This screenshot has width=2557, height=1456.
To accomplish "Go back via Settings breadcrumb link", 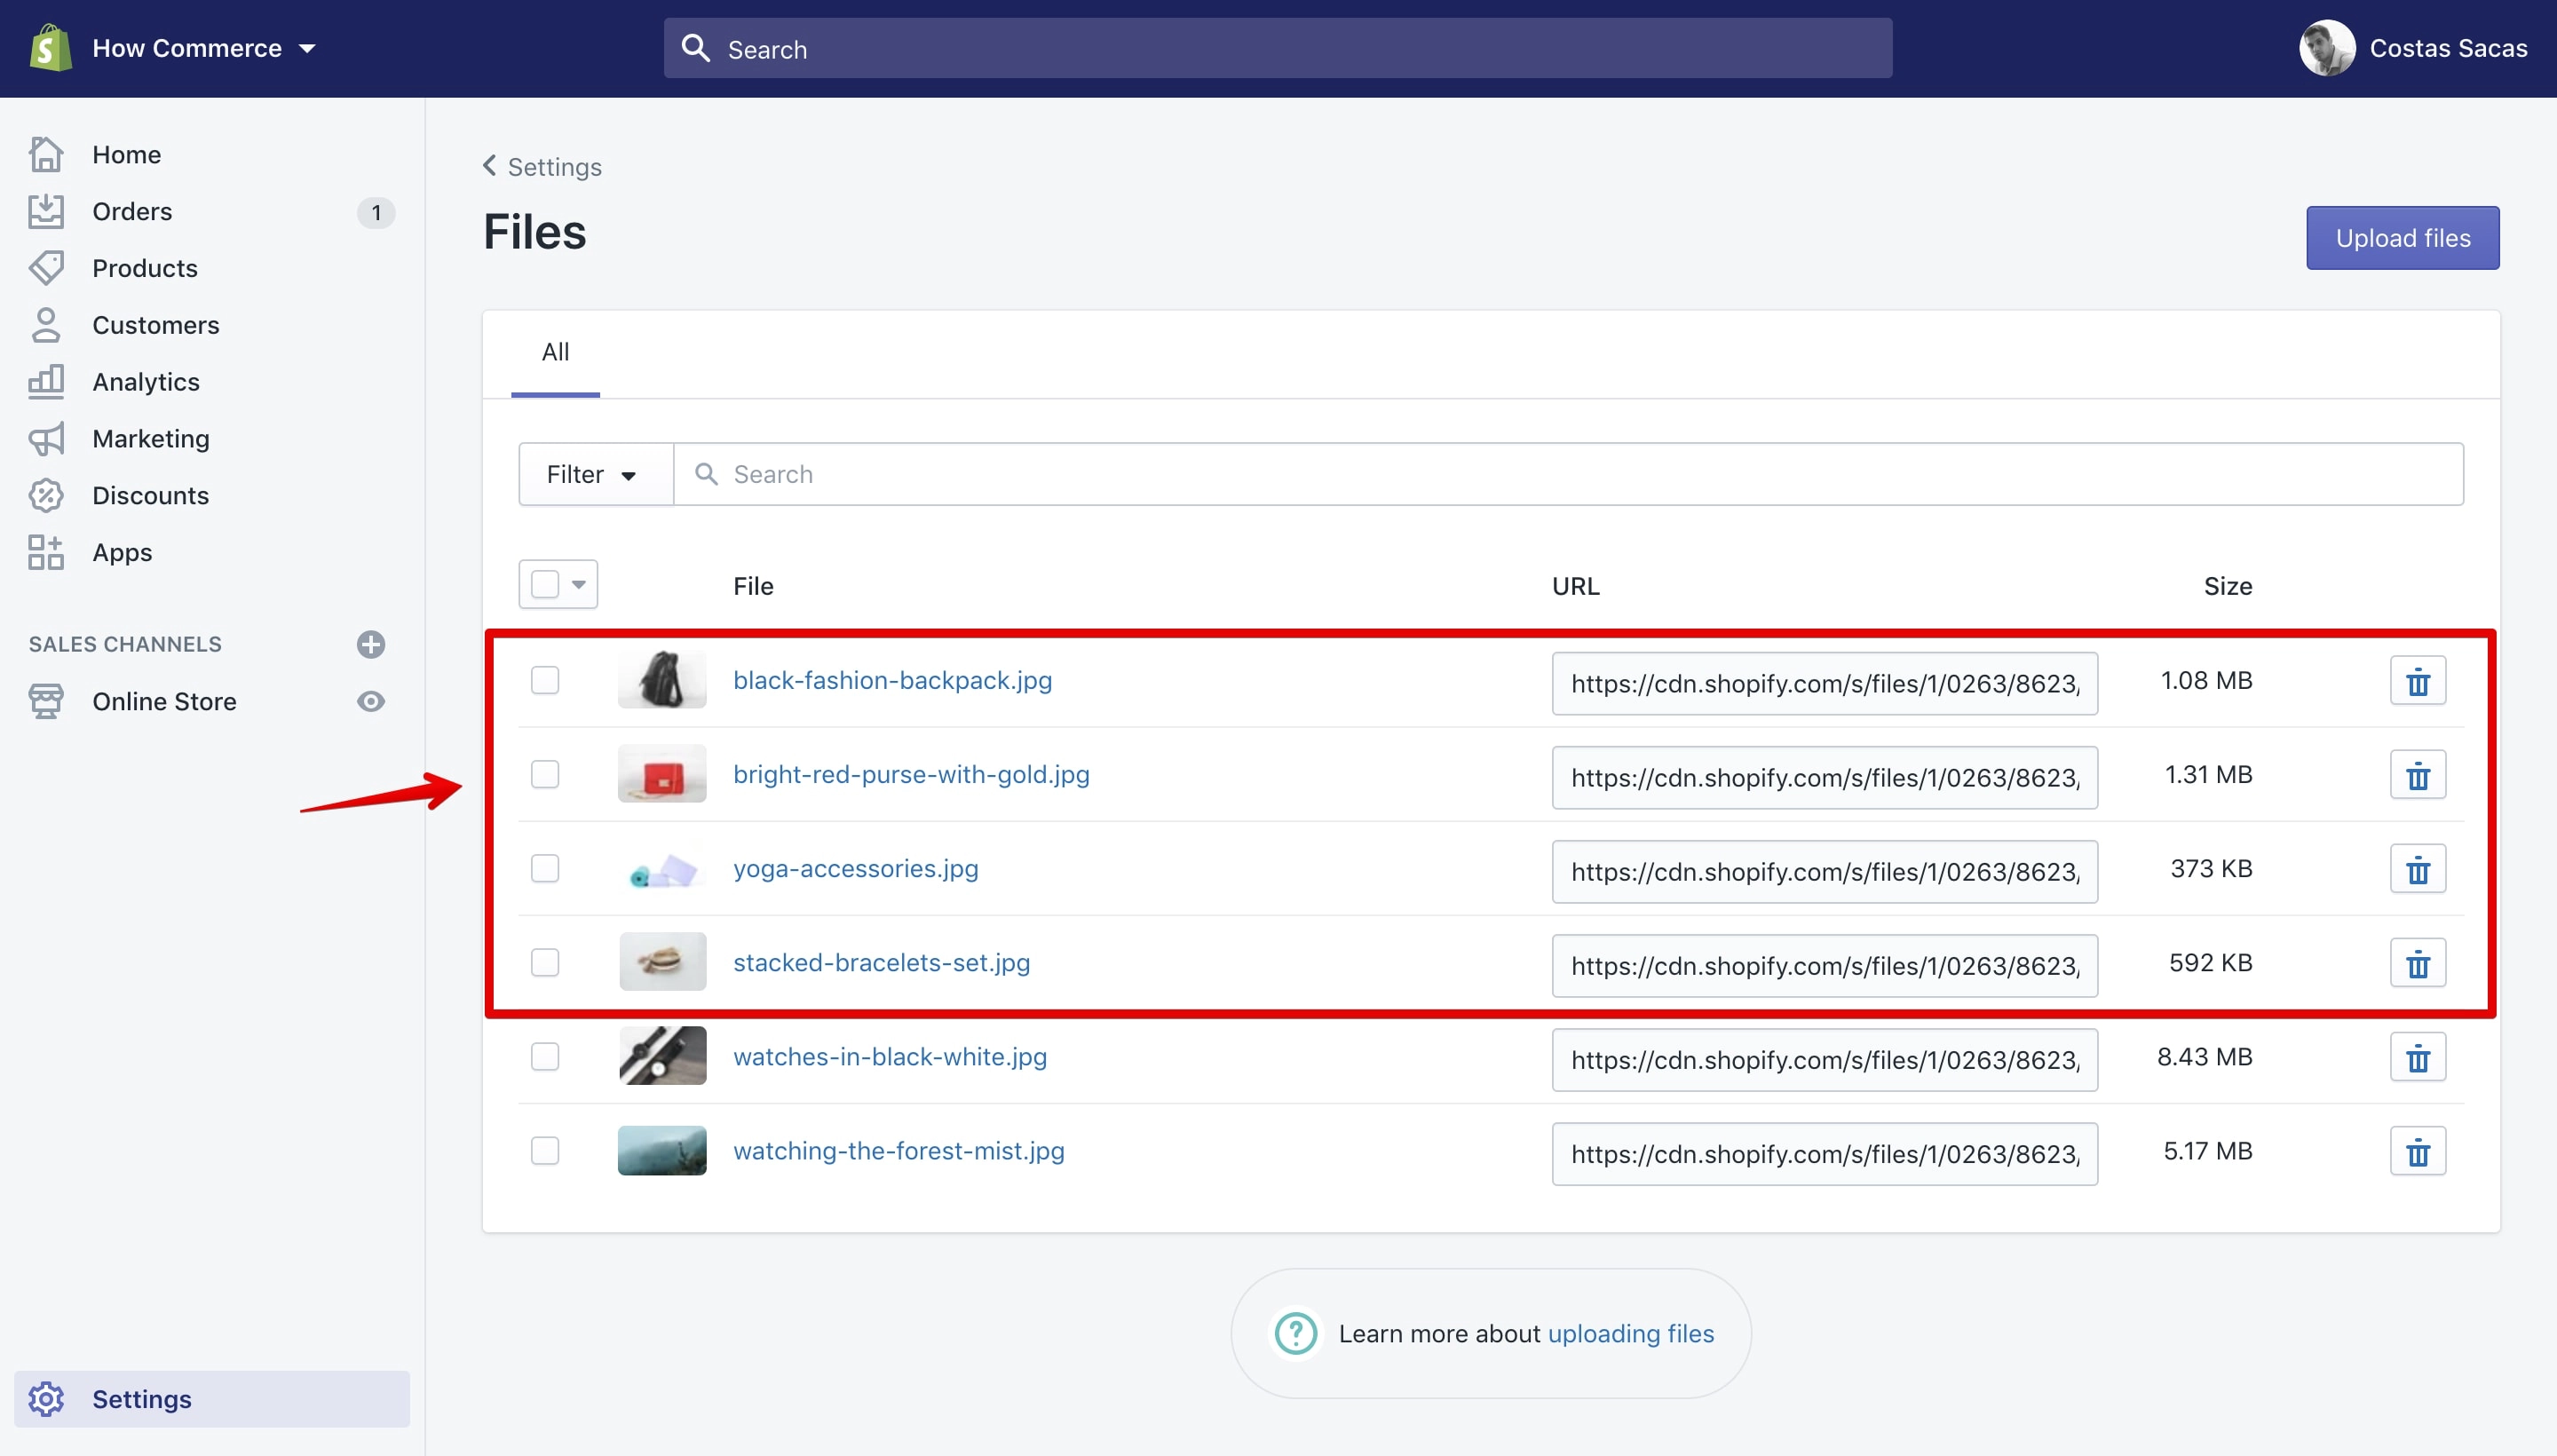I will pyautogui.click(x=555, y=166).
